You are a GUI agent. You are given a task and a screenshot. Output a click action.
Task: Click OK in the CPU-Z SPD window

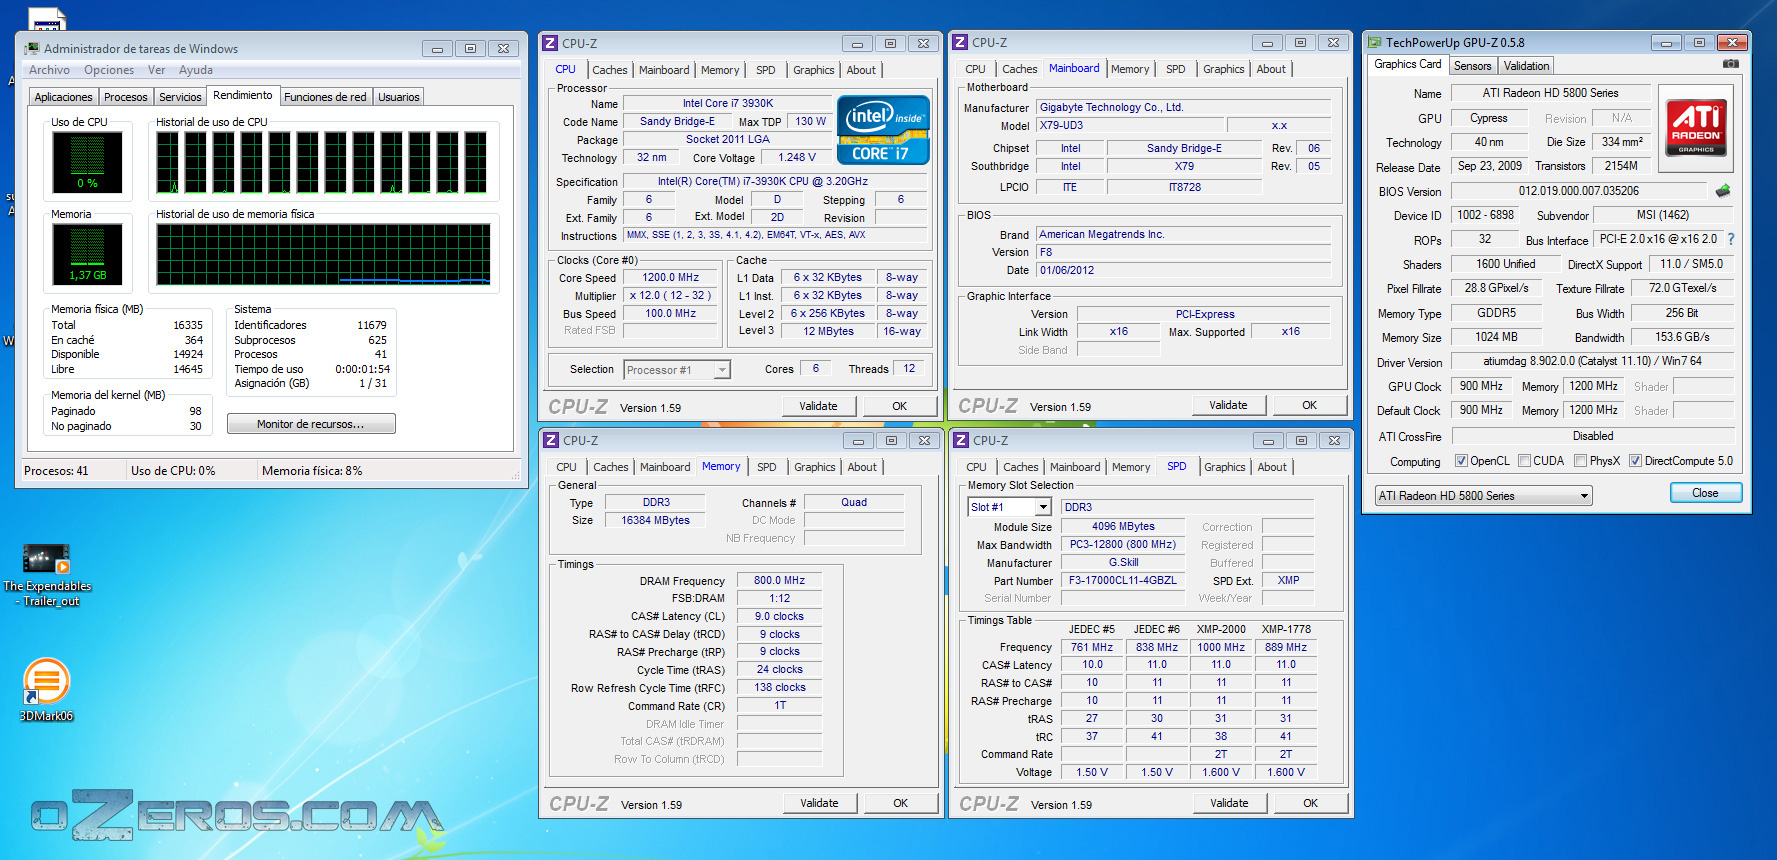[1311, 803]
